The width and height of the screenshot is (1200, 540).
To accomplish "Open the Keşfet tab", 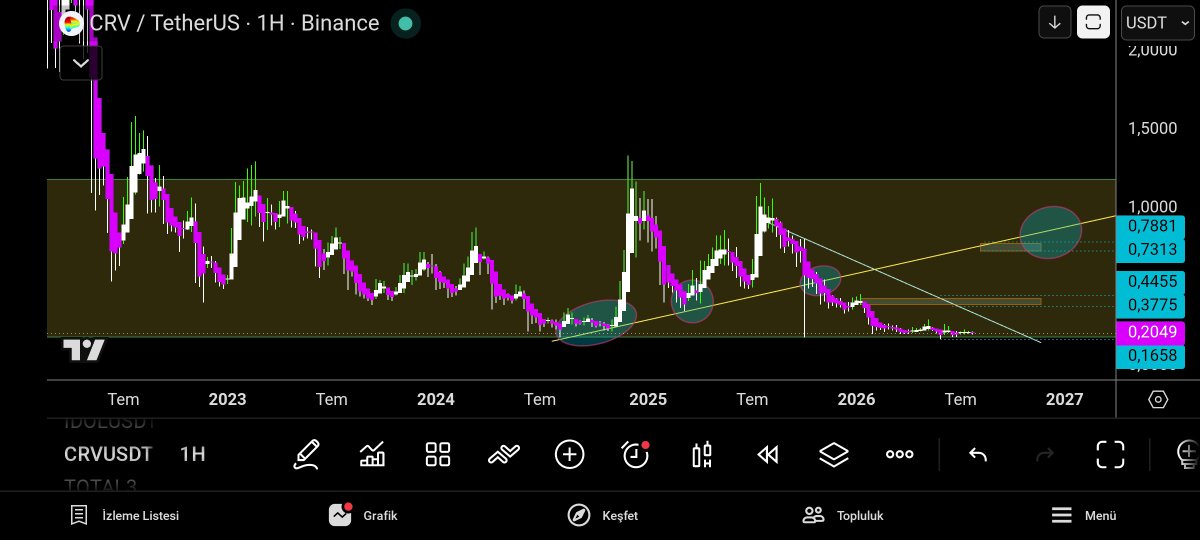I will click(x=603, y=516).
